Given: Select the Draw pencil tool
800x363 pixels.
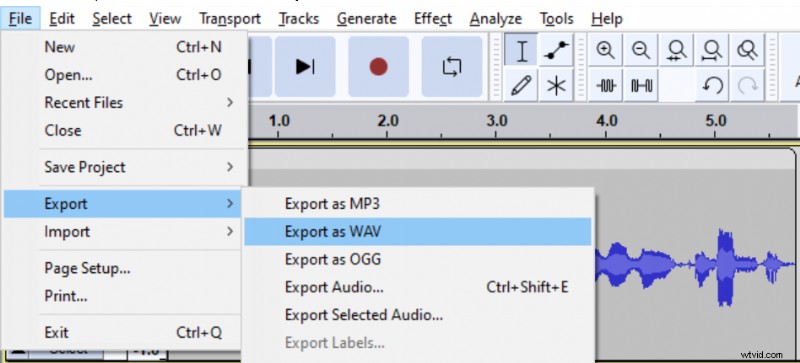Looking at the screenshot, I should coord(521,85).
